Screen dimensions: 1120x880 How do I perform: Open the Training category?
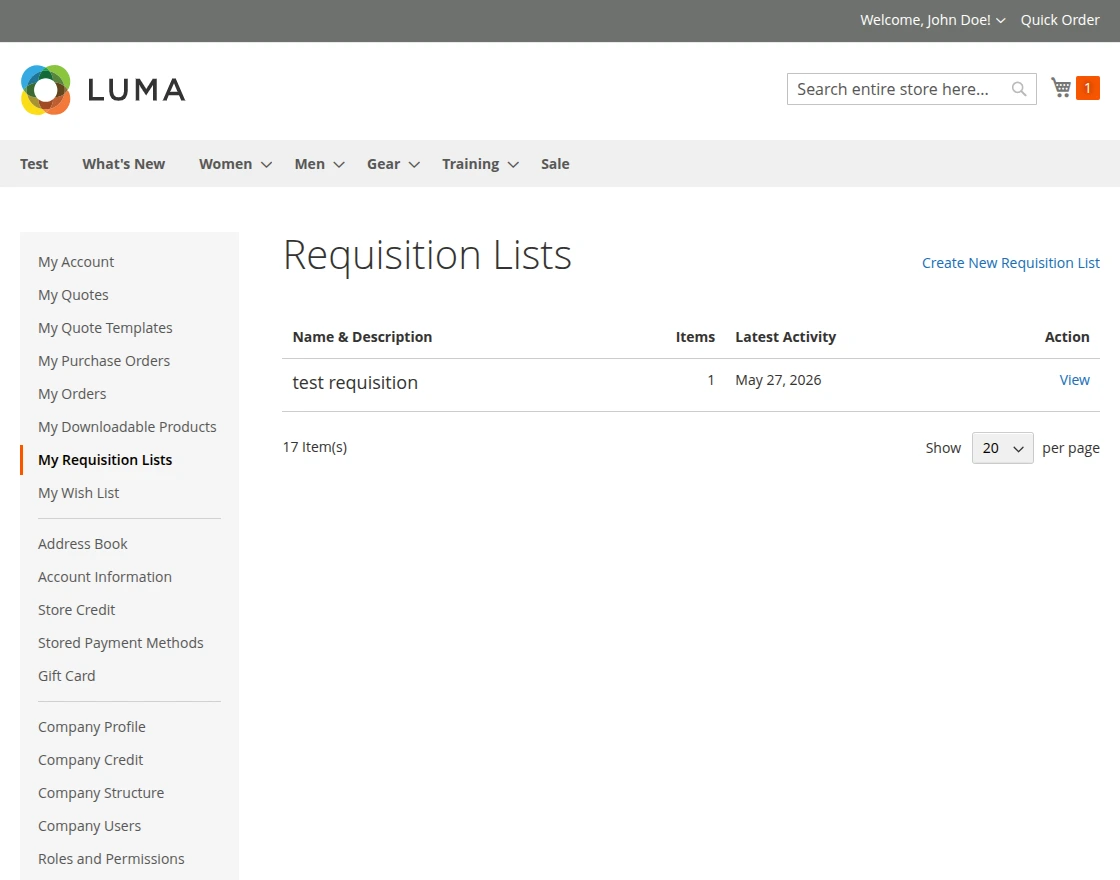[471, 164]
